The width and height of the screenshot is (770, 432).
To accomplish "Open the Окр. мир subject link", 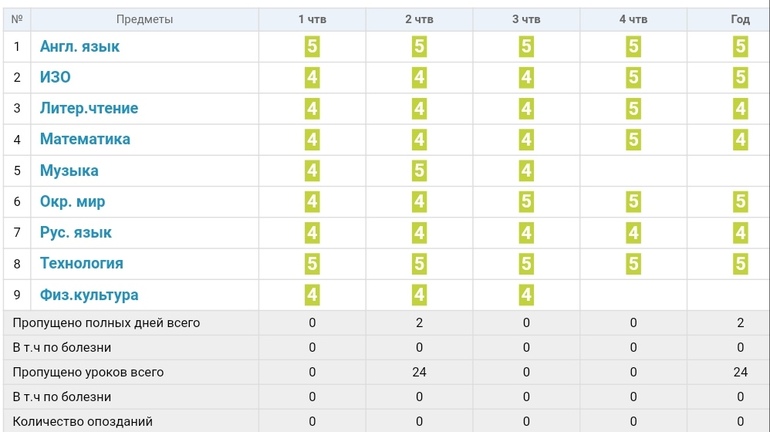I will (x=72, y=201).
